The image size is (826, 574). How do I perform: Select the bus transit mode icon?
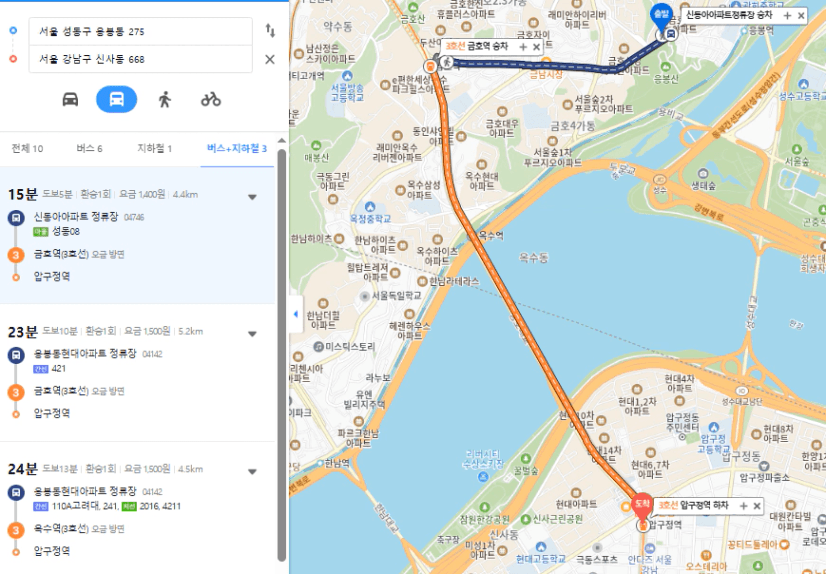click(x=116, y=99)
